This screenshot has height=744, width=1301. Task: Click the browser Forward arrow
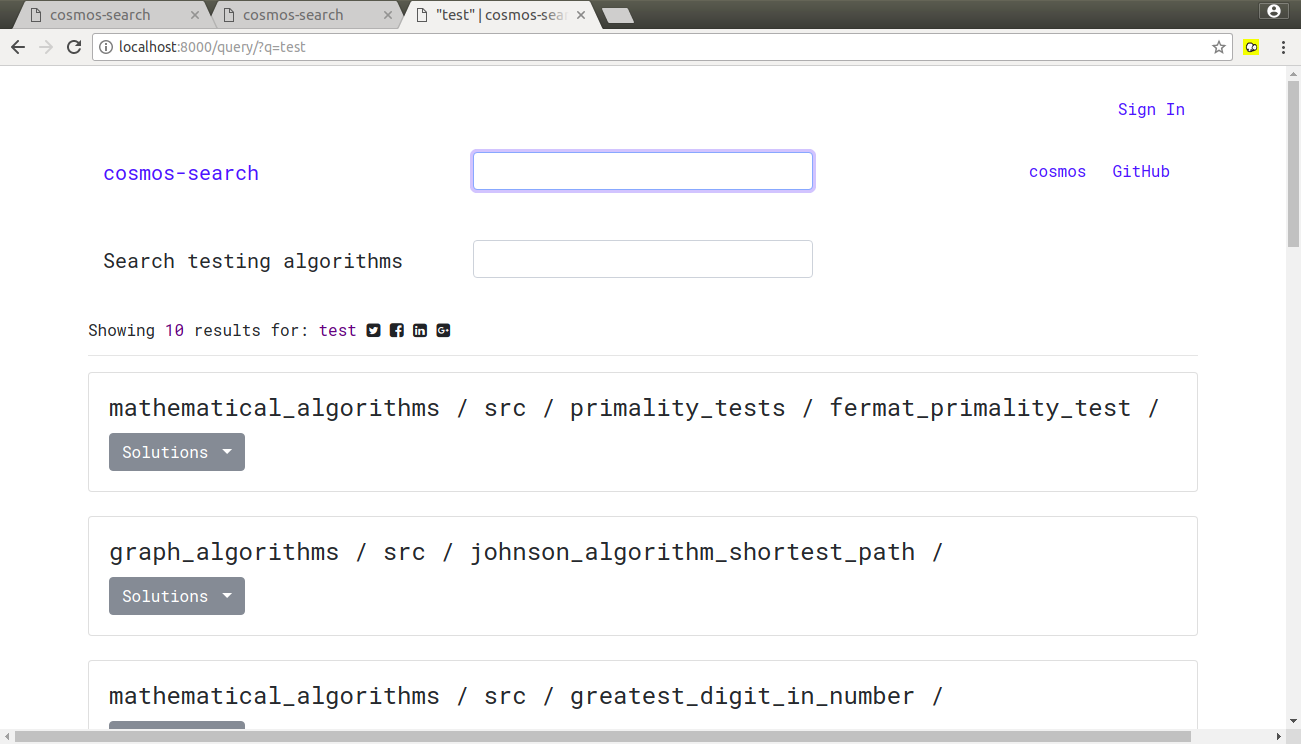click(46, 47)
